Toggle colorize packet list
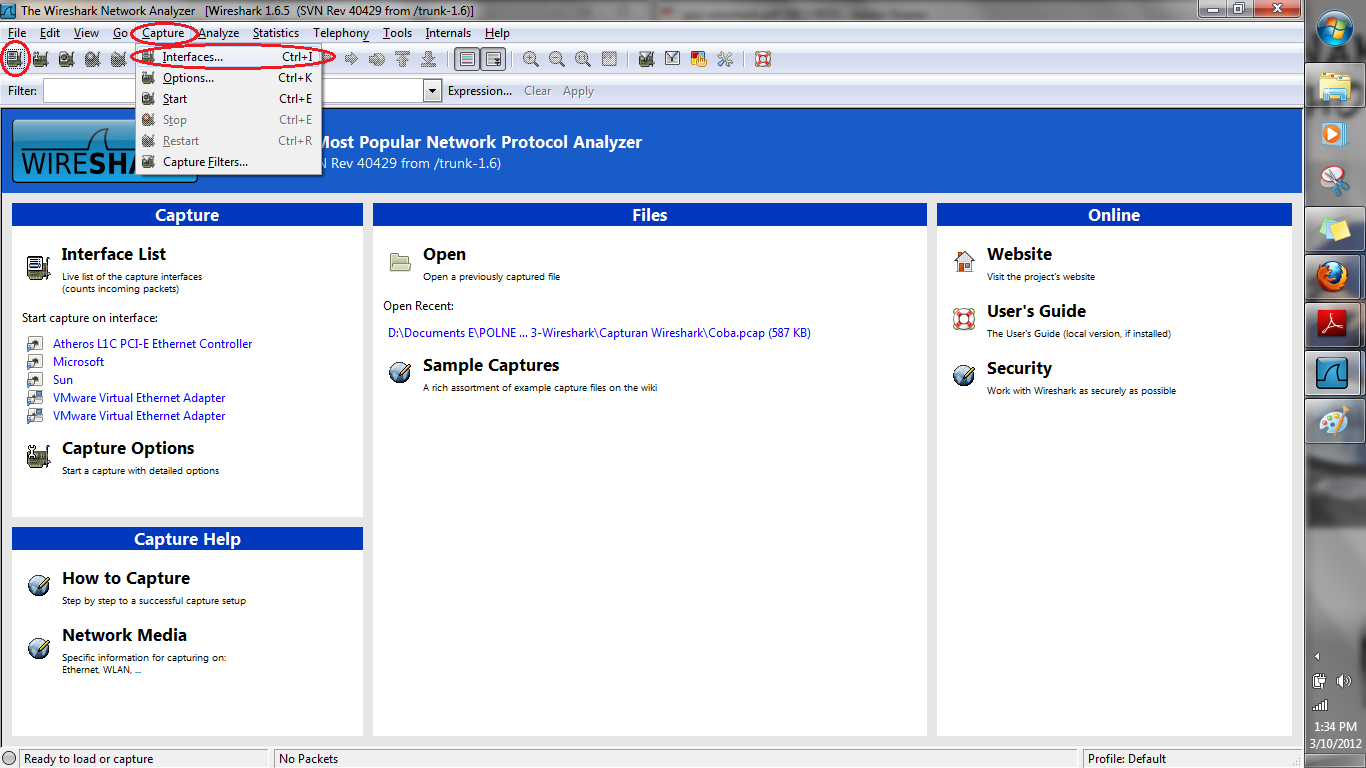The height and width of the screenshot is (768, 1366). point(466,59)
